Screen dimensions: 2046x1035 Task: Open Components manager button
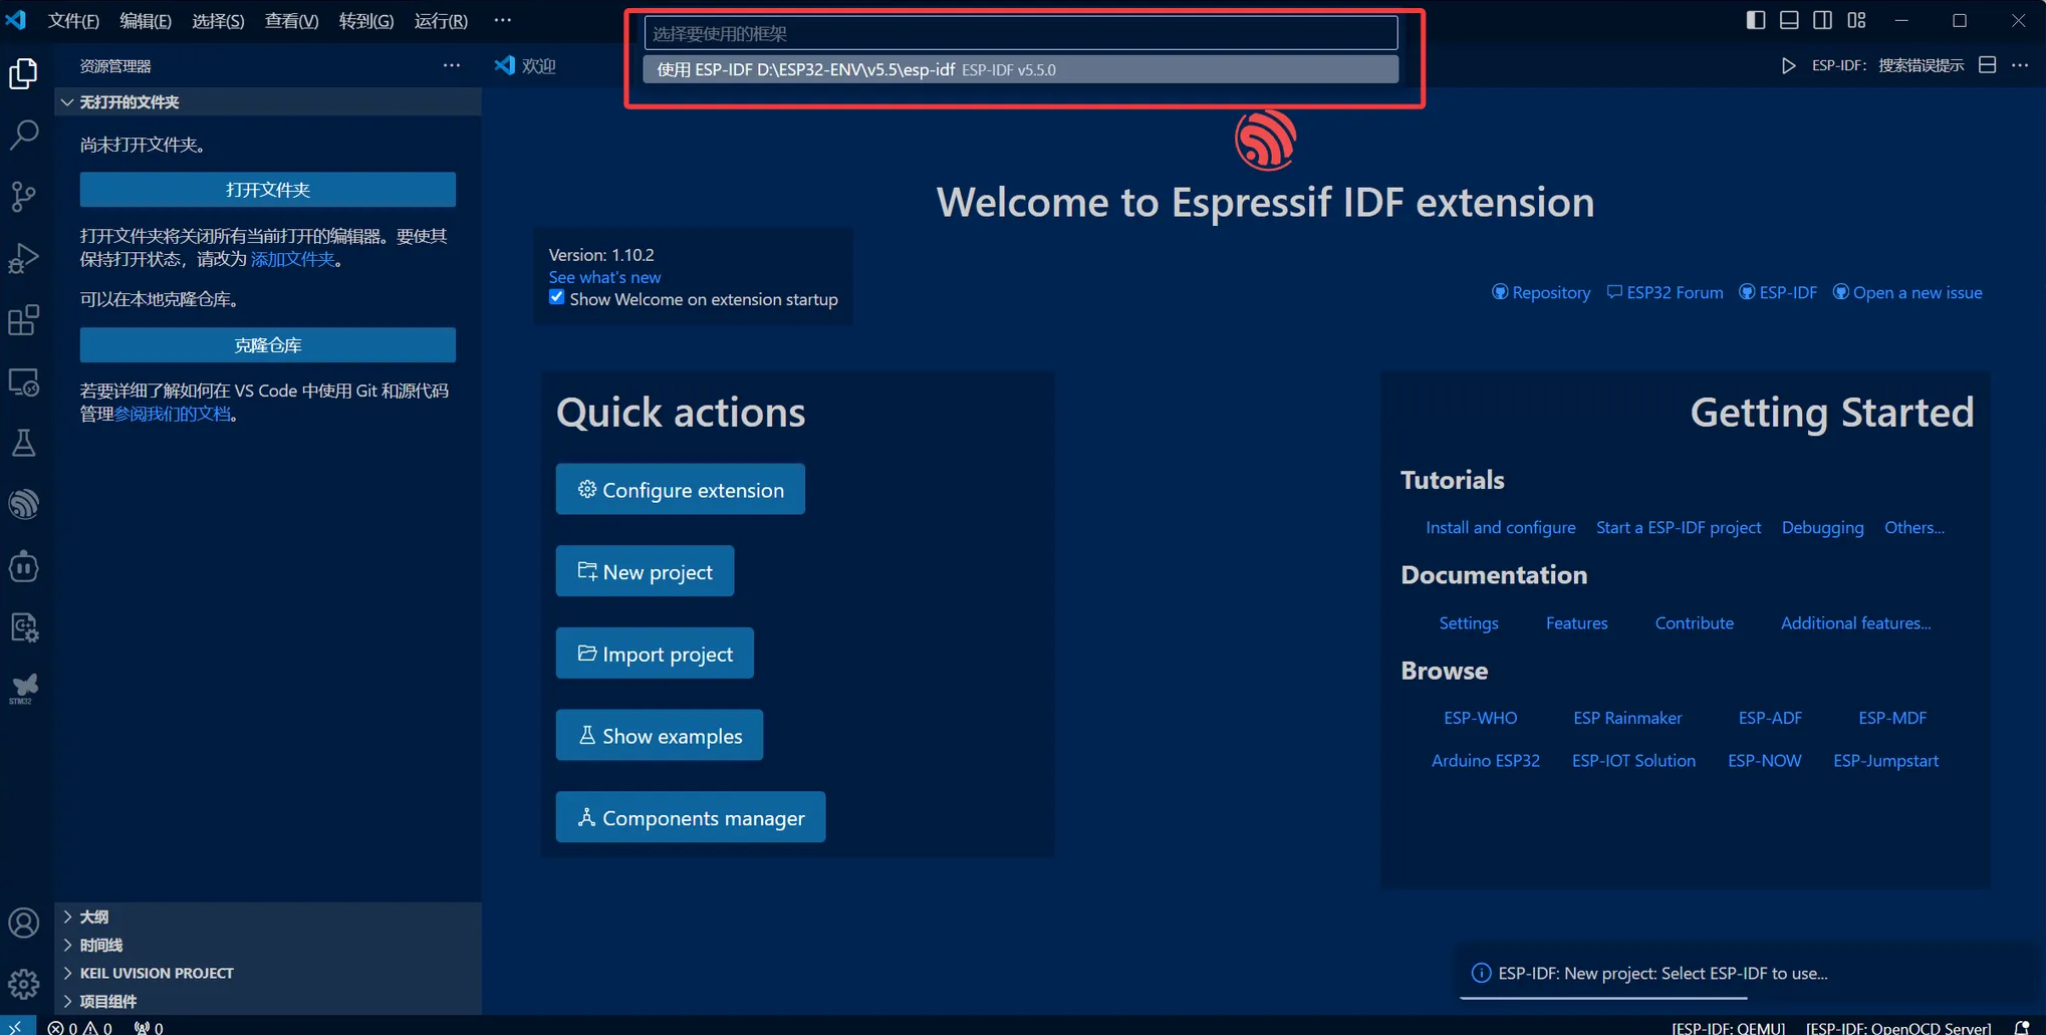[x=691, y=817]
